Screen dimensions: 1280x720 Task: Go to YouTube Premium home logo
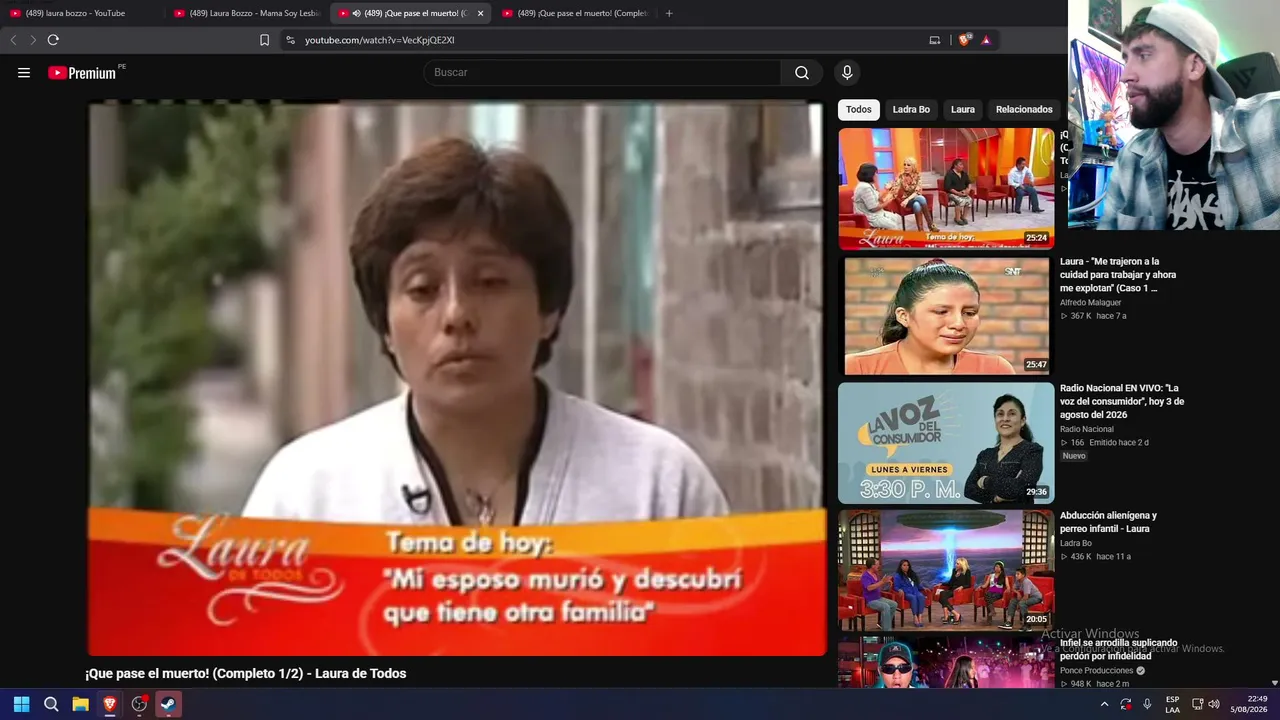[83, 73]
